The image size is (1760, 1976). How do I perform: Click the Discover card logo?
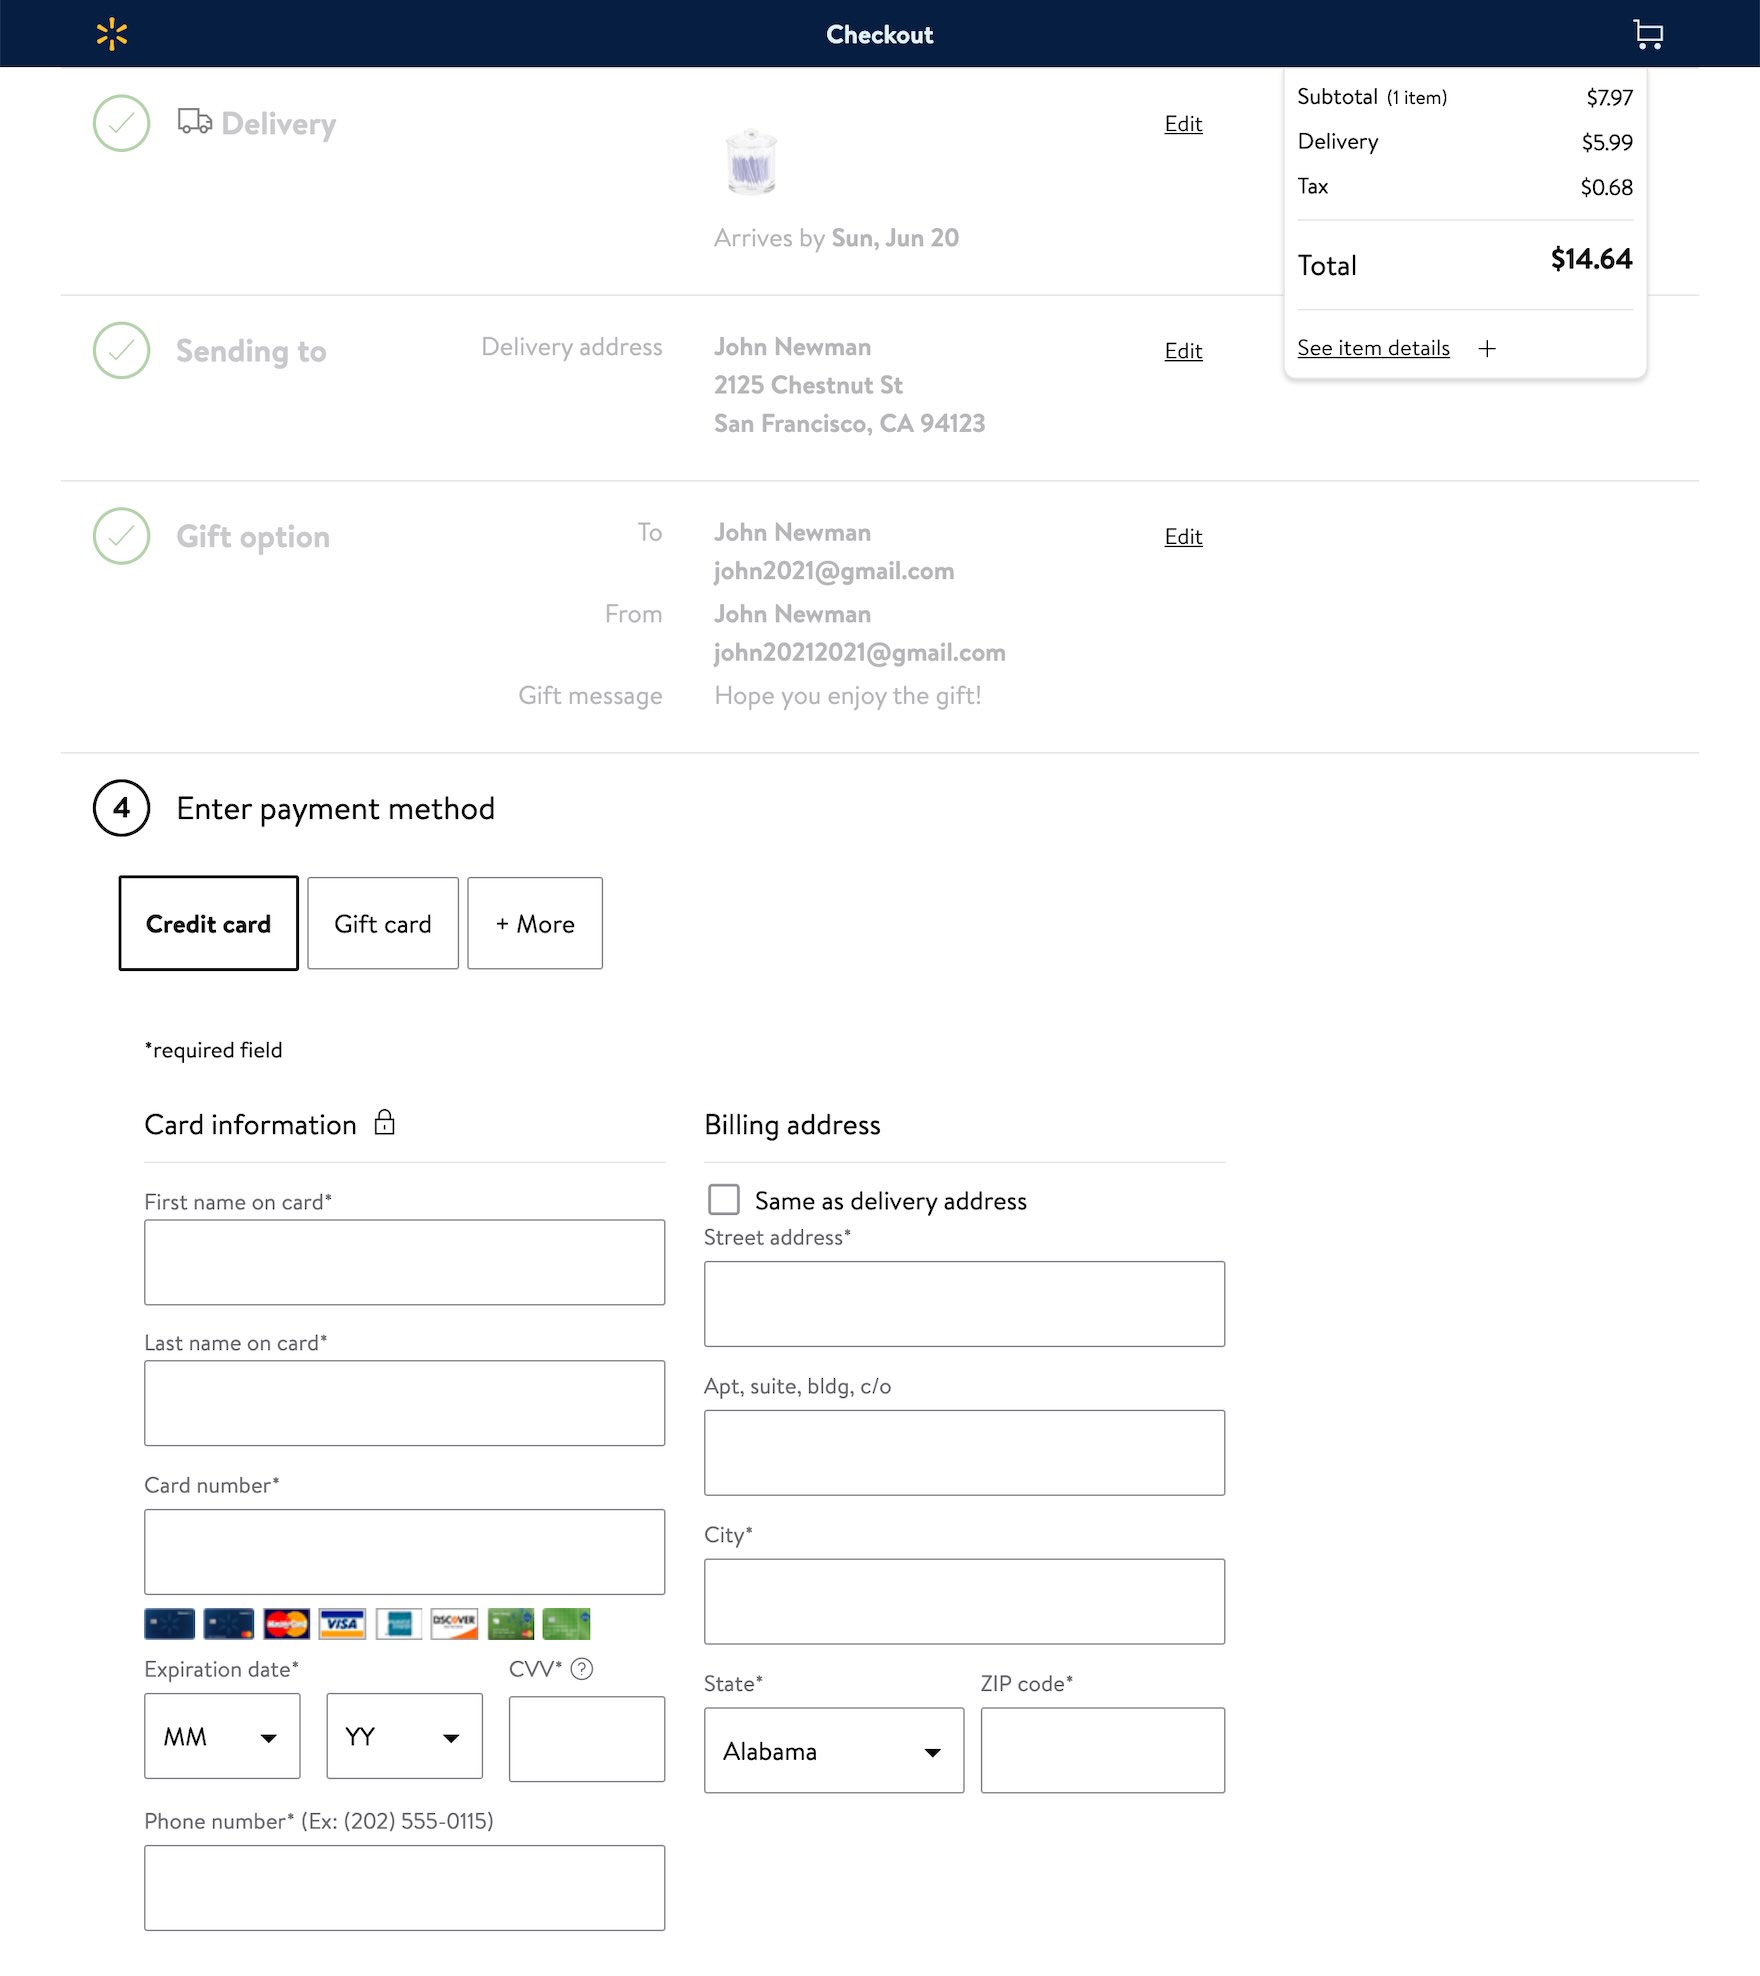coord(454,1623)
